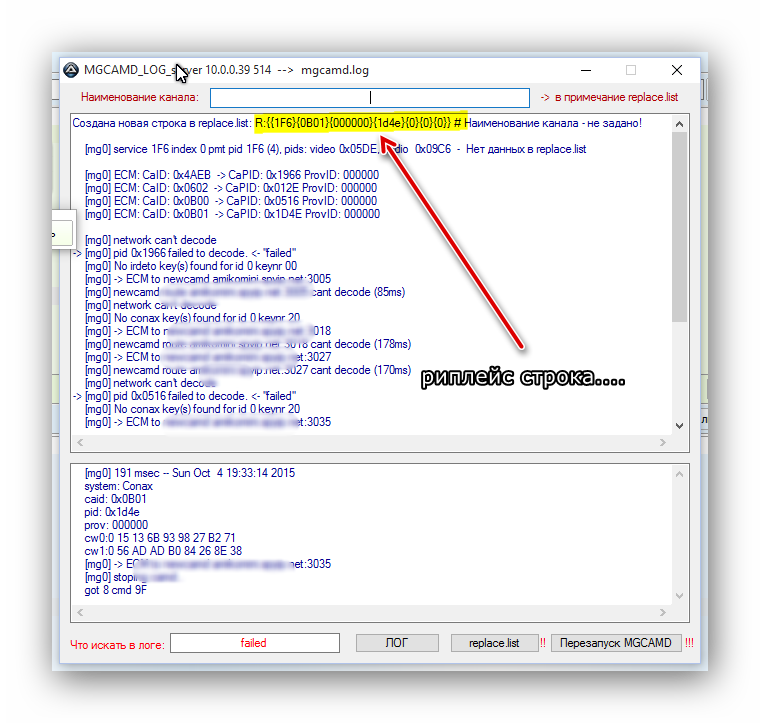Click 'system: Conax' line
The image size is (760, 723).
click(x=118, y=486)
